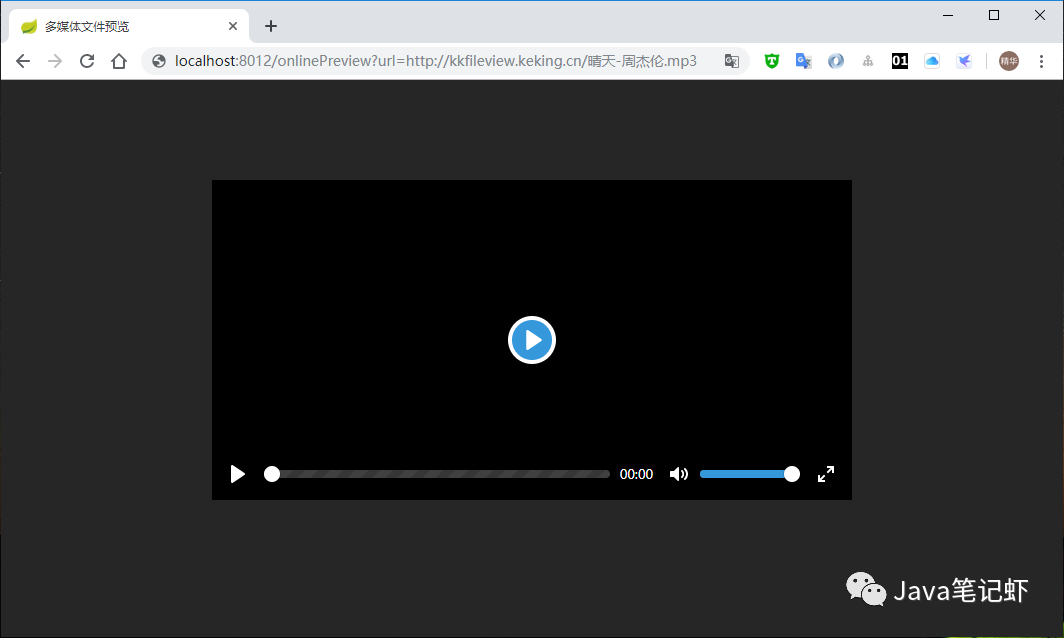Click the translate page icon in address bar
This screenshot has height=638, width=1064.
pyautogui.click(x=731, y=61)
